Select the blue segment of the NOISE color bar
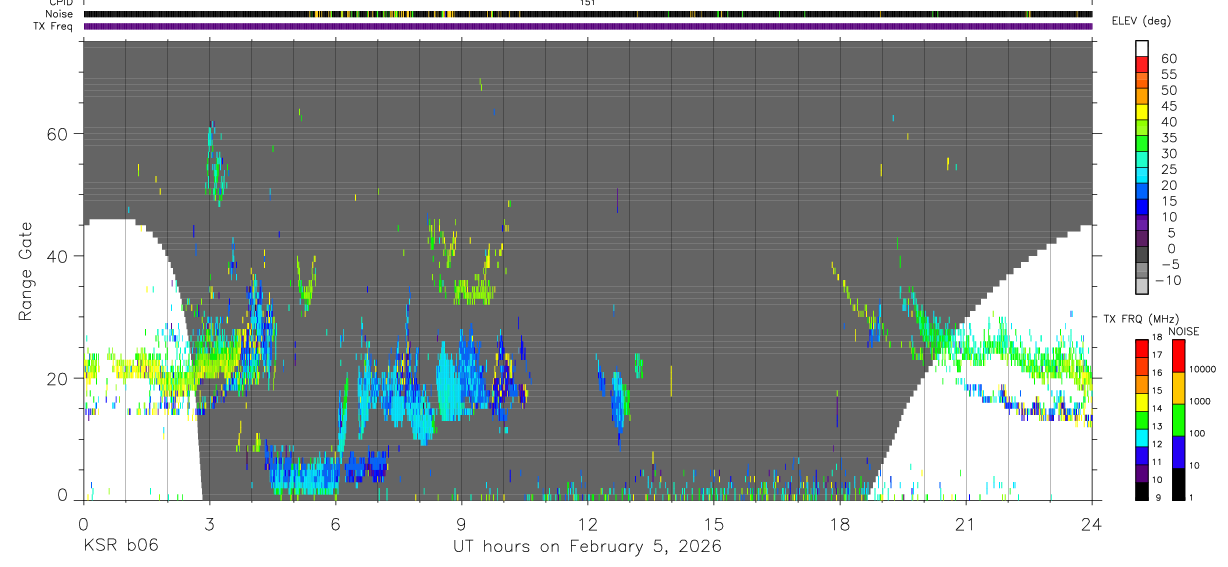 coord(1179,452)
